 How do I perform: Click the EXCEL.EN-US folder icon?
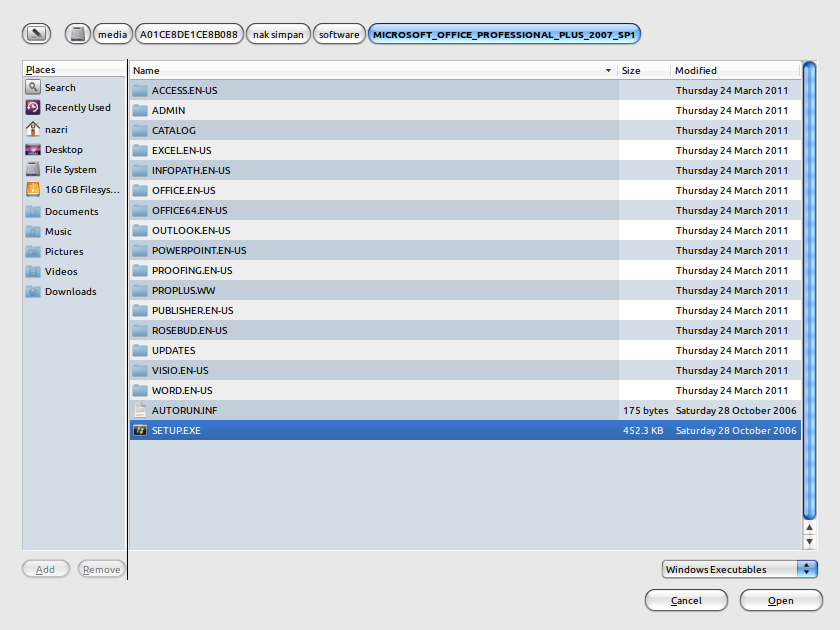pos(140,150)
